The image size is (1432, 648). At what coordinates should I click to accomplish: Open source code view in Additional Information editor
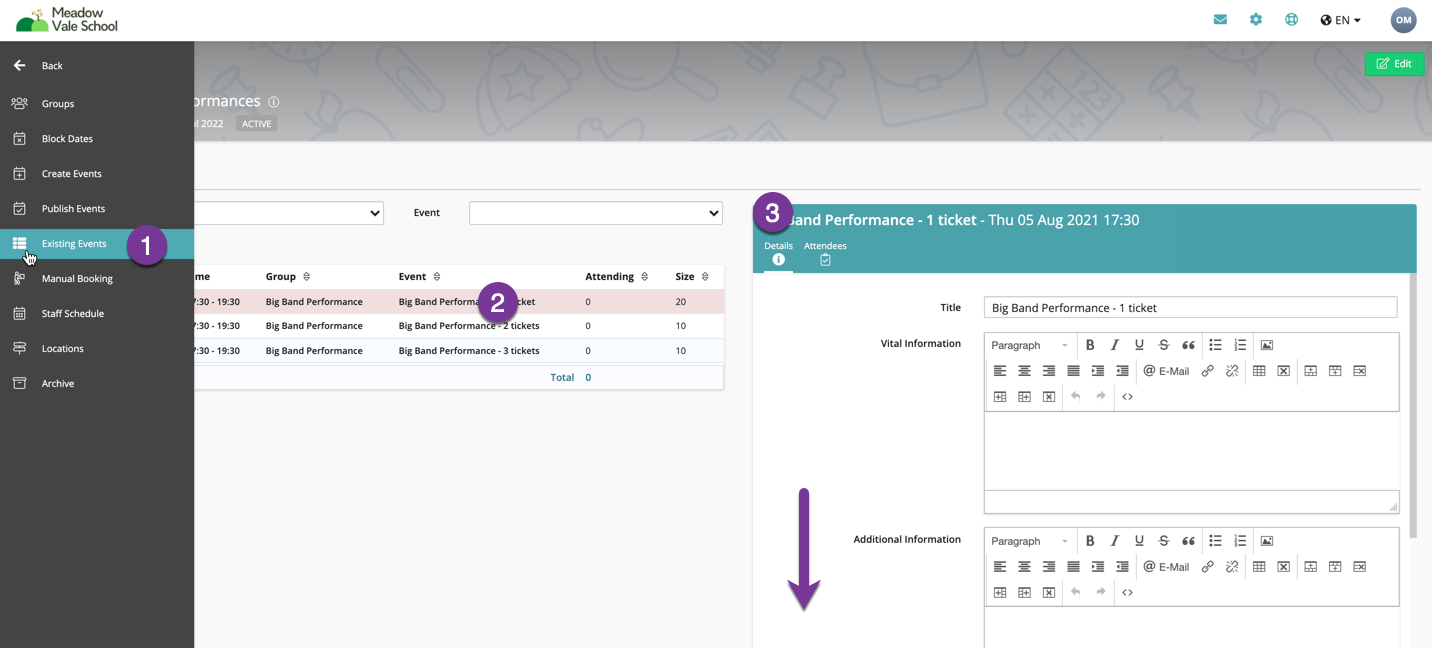(1127, 593)
